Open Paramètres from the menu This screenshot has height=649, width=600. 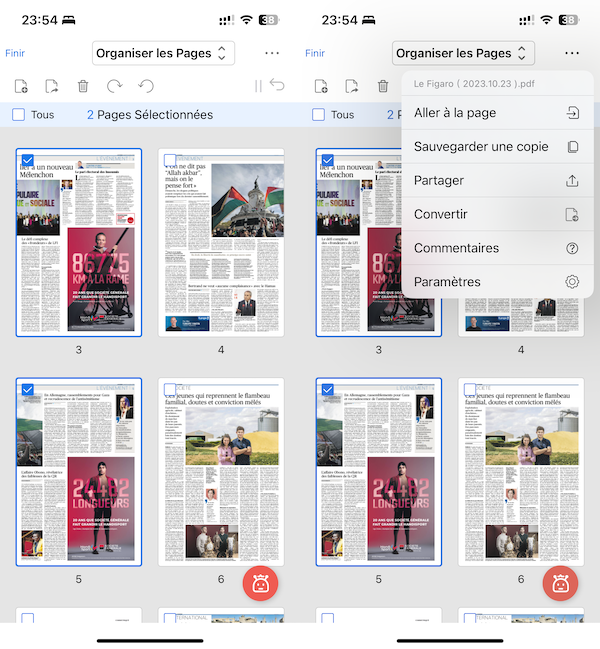[498, 282]
